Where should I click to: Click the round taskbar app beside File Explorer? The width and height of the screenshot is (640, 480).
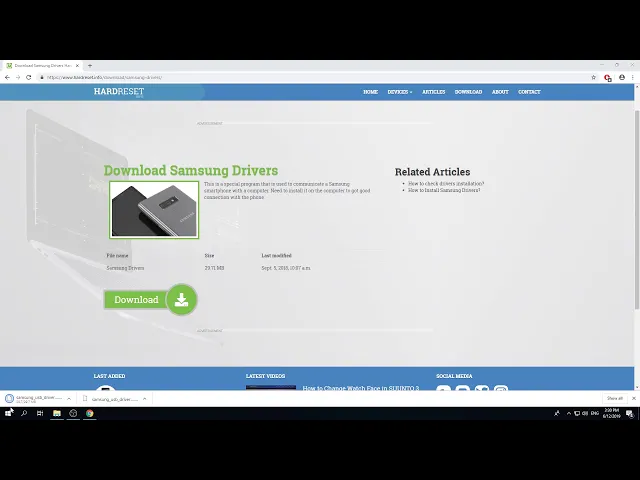[73, 413]
